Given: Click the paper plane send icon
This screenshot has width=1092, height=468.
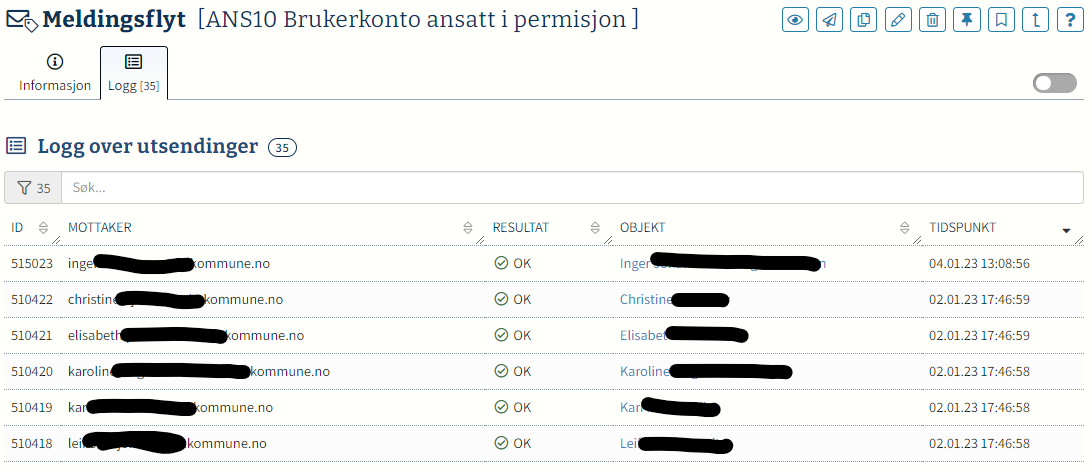Looking at the screenshot, I should (x=829, y=20).
